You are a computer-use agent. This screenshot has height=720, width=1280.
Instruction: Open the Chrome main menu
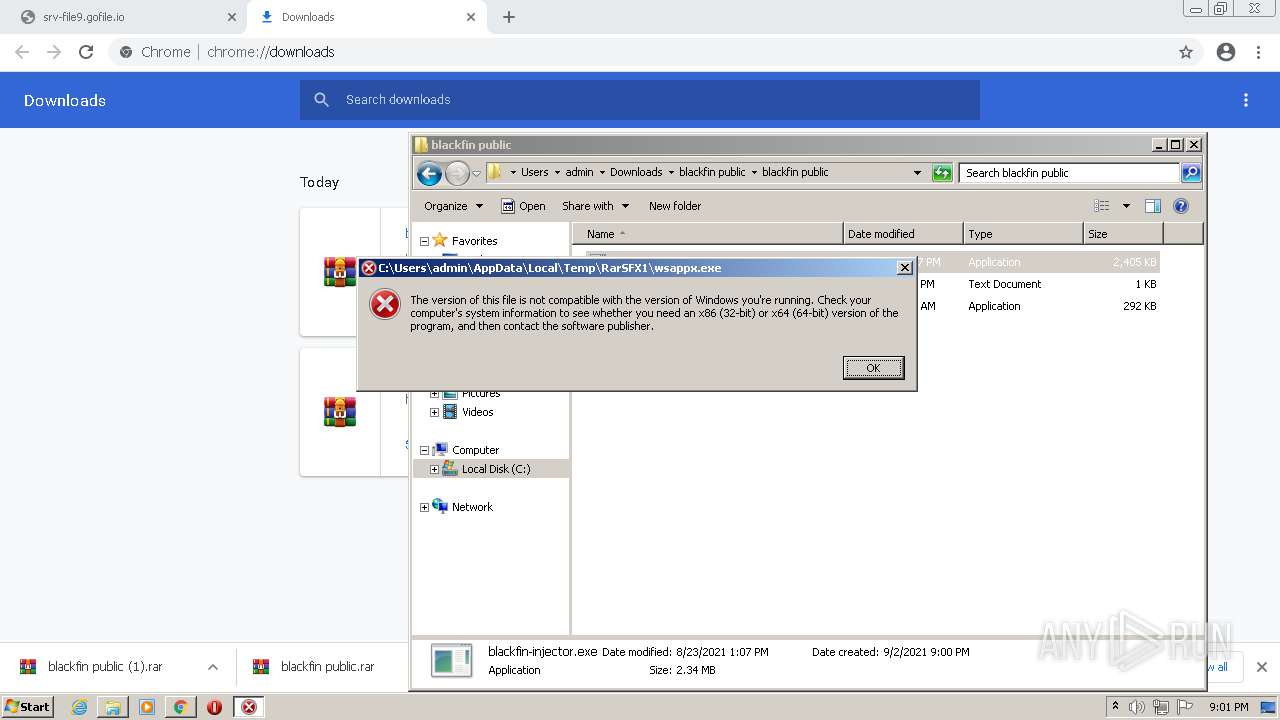[x=1258, y=52]
